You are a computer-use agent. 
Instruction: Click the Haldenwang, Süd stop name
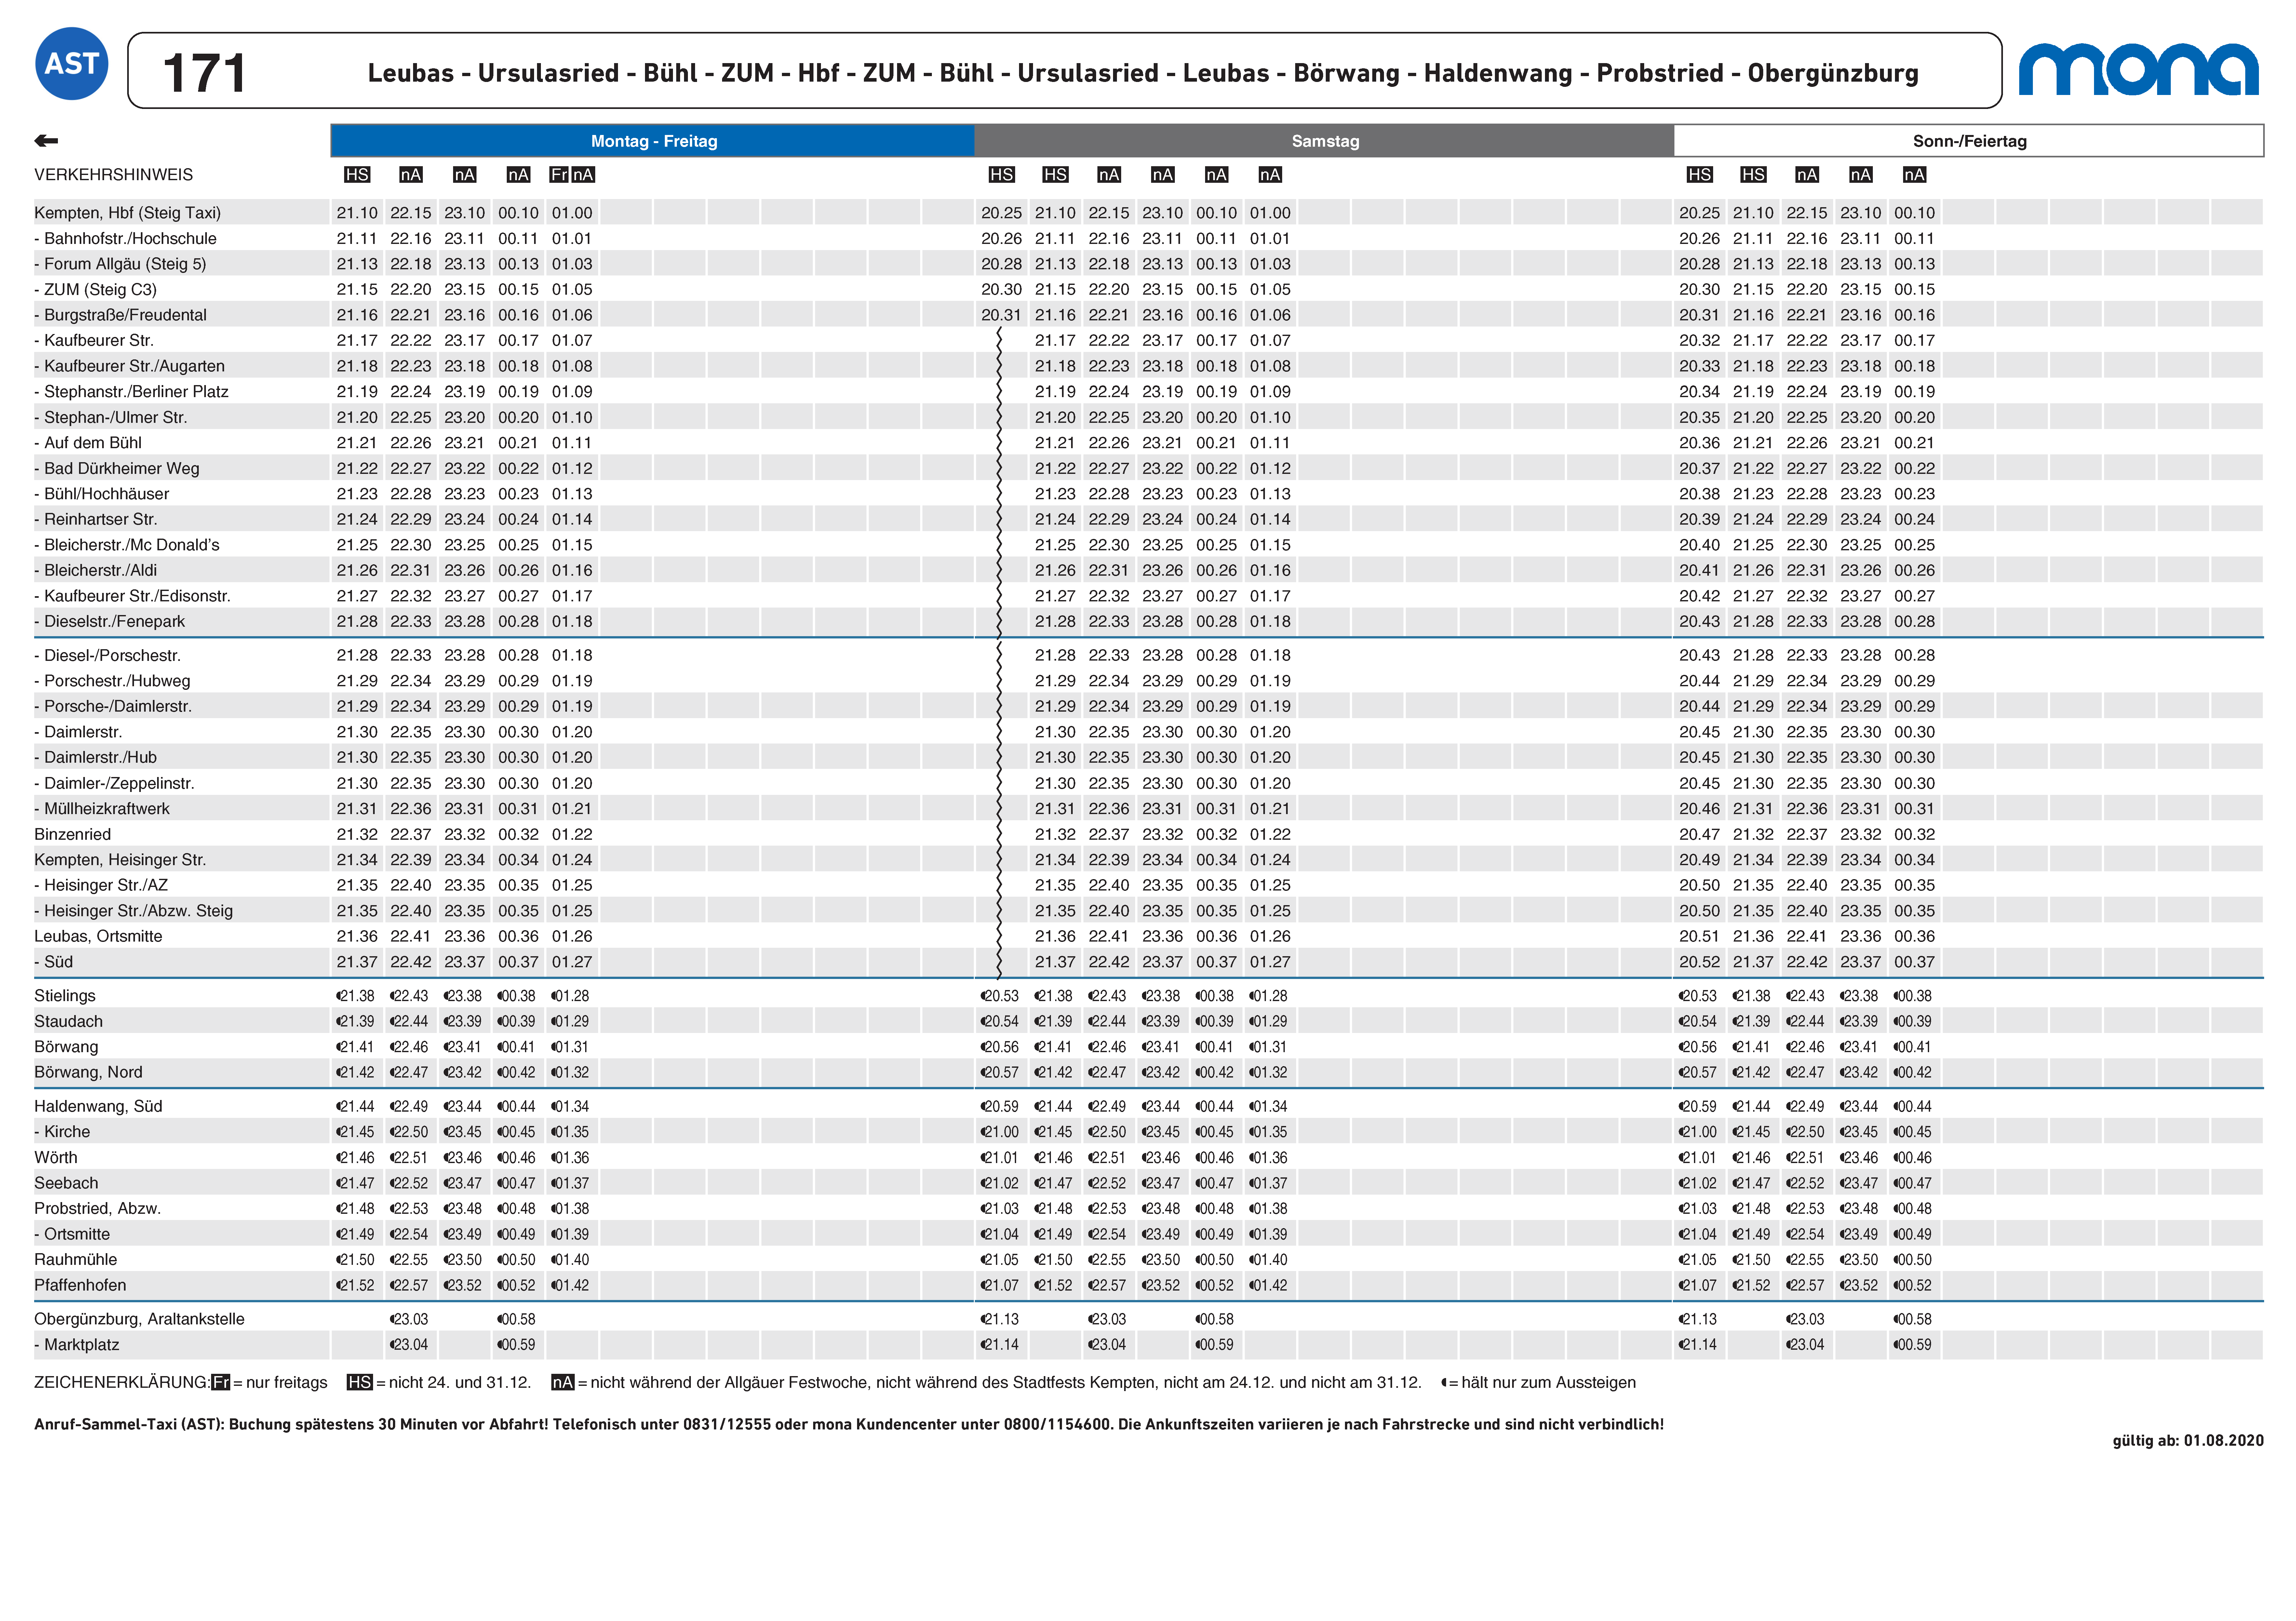[x=98, y=1106]
